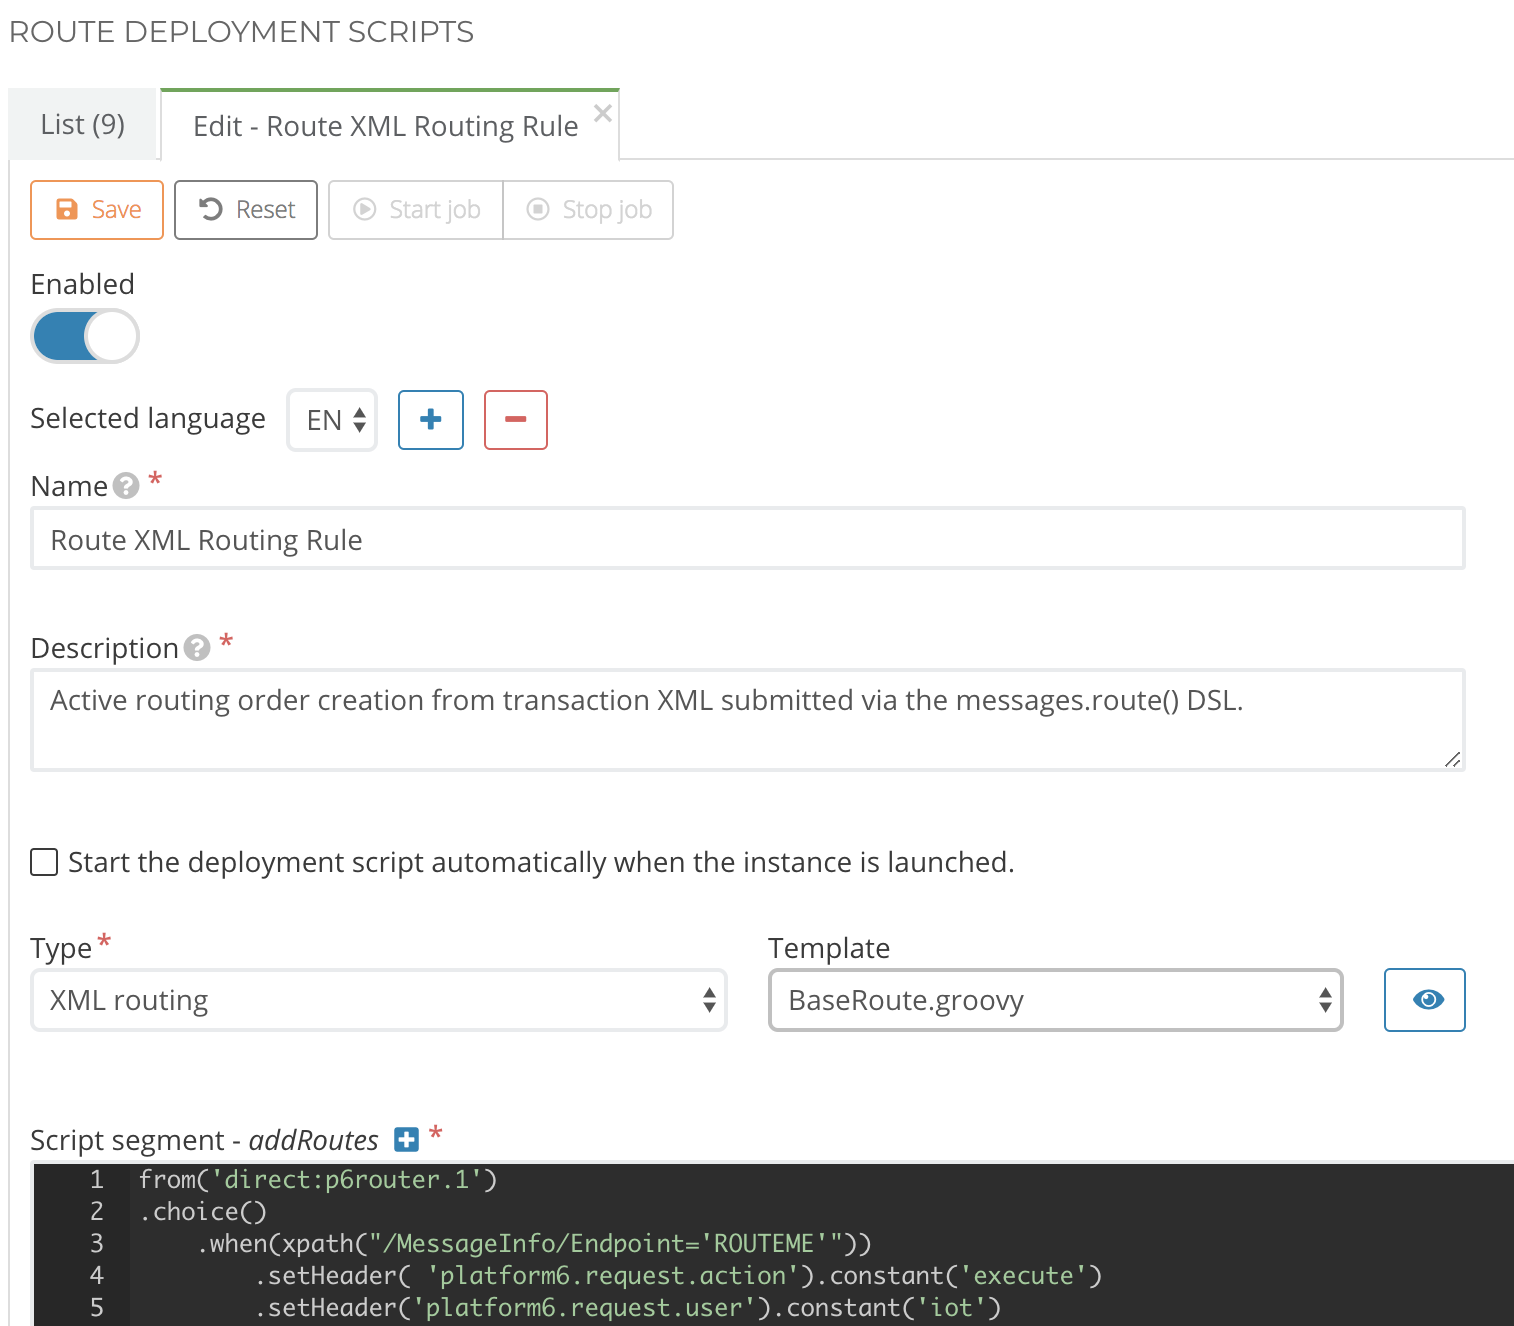
Task: Open the Type dropdown showing XML routing
Action: click(x=379, y=1000)
